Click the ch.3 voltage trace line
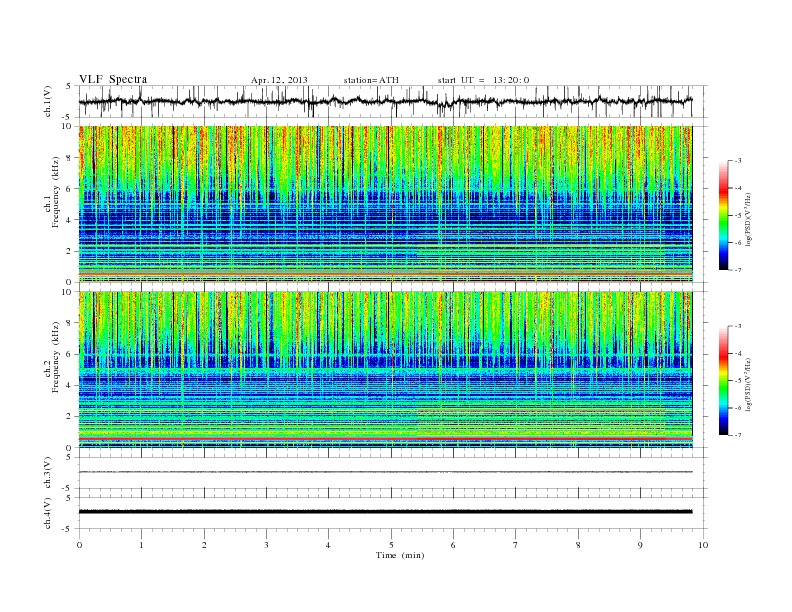 pyautogui.click(x=385, y=472)
